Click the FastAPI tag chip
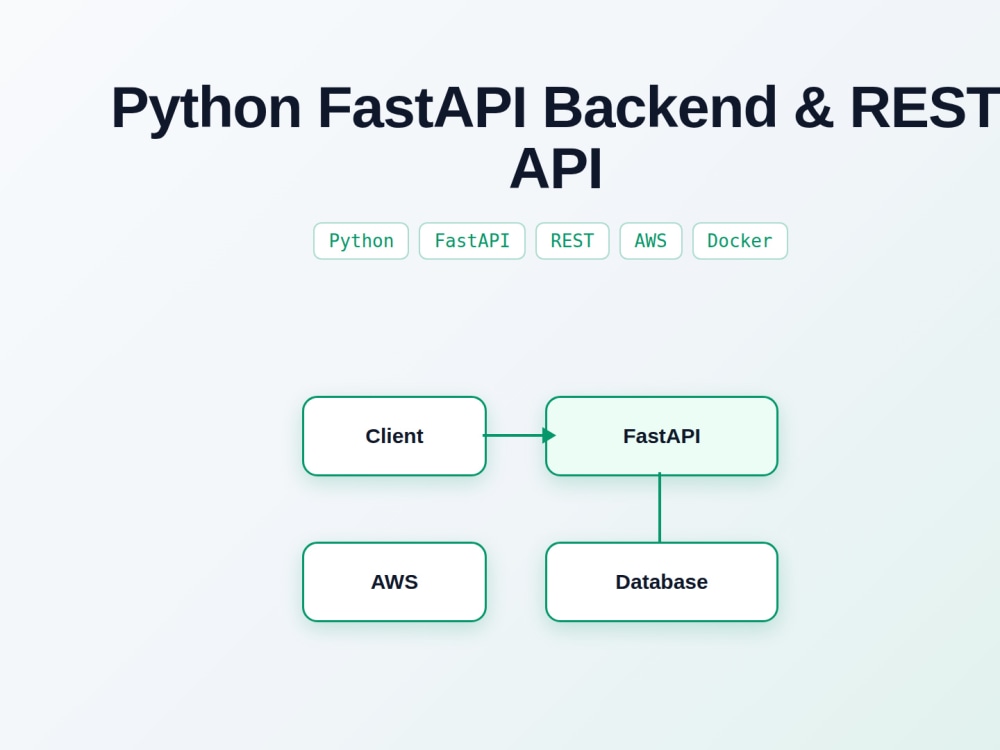 coord(472,241)
